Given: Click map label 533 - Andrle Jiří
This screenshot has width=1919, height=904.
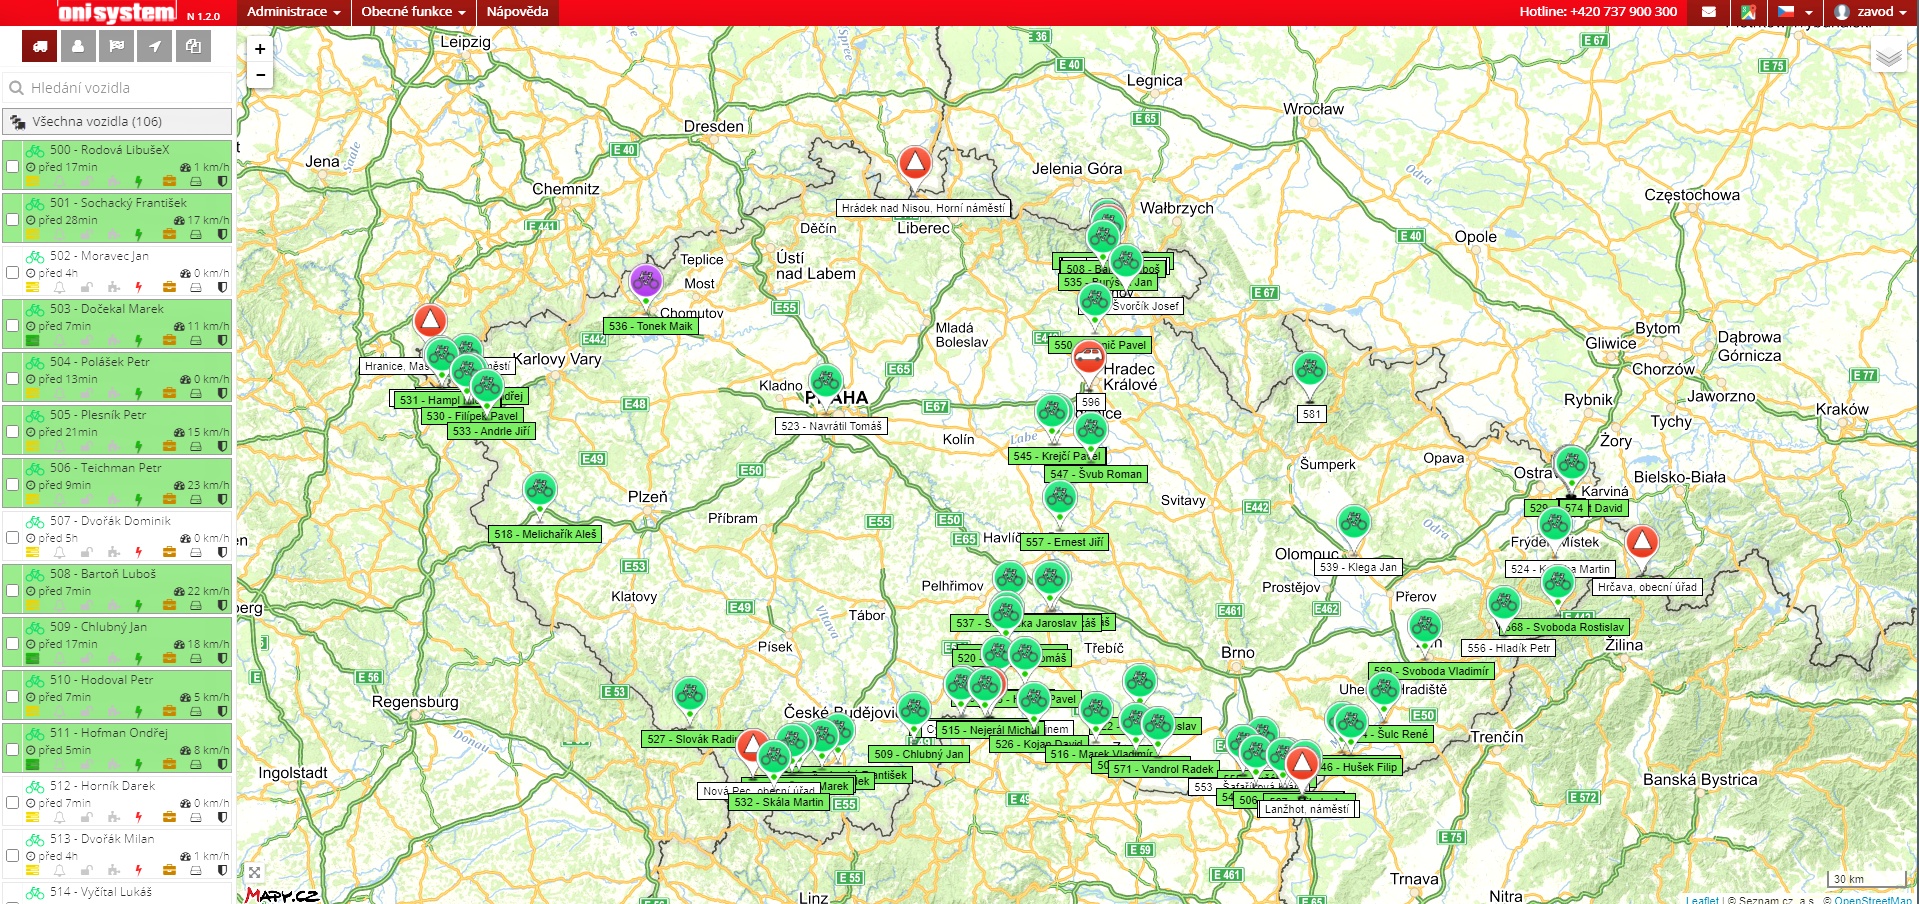Looking at the screenshot, I should point(491,431).
